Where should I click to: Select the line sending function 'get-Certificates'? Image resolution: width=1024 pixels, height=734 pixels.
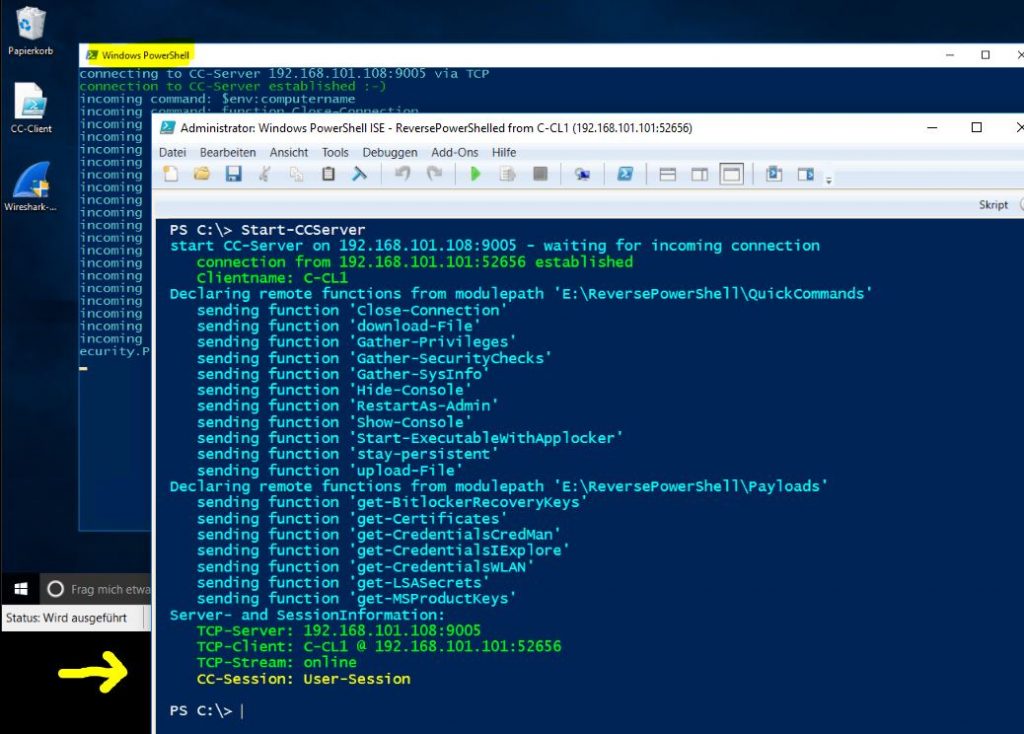pos(352,519)
